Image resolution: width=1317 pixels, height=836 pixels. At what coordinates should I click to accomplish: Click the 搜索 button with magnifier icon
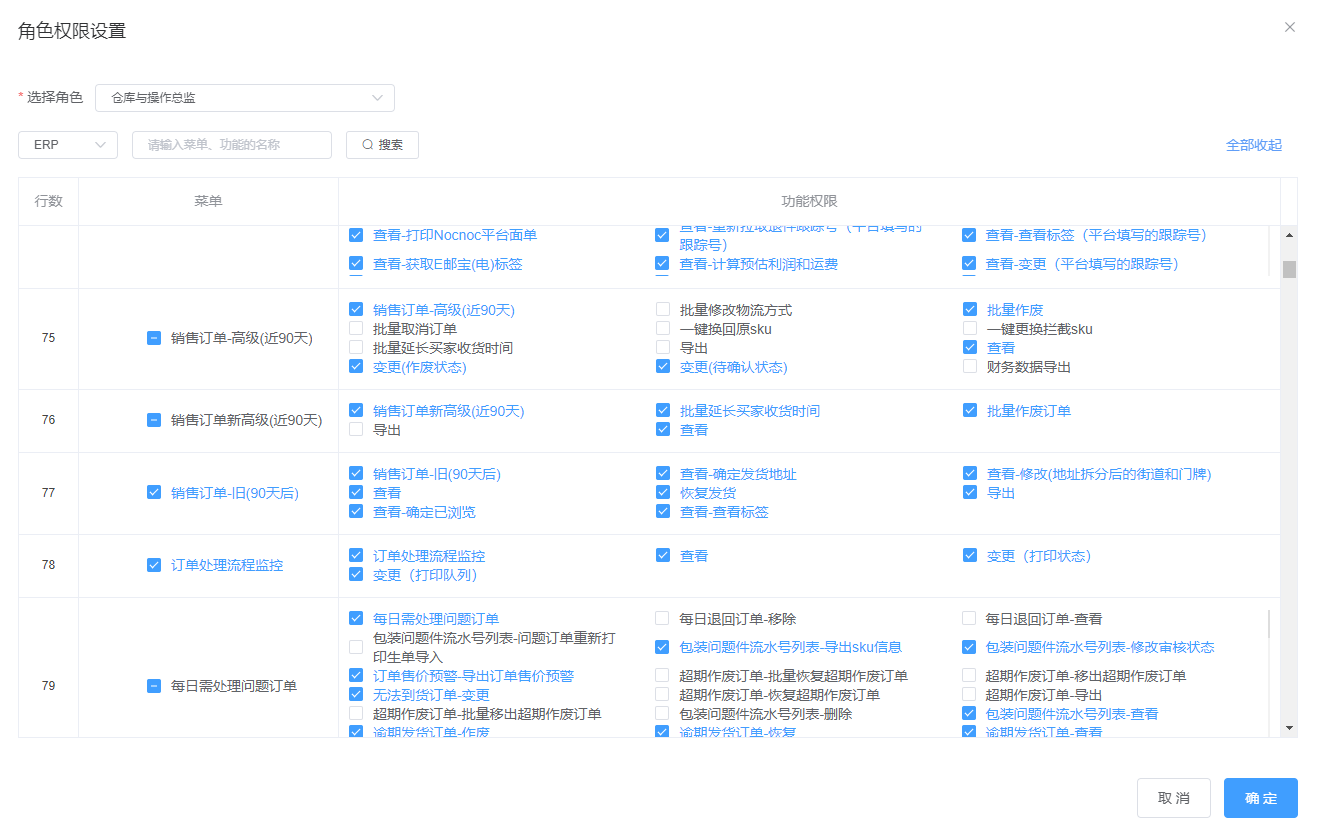click(x=382, y=145)
